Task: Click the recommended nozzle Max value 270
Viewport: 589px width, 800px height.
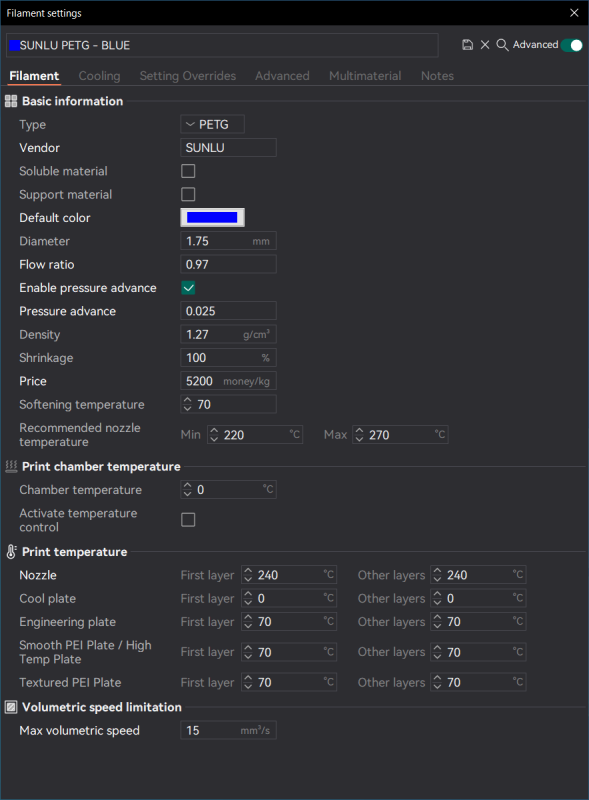Action: pos(379,435)
